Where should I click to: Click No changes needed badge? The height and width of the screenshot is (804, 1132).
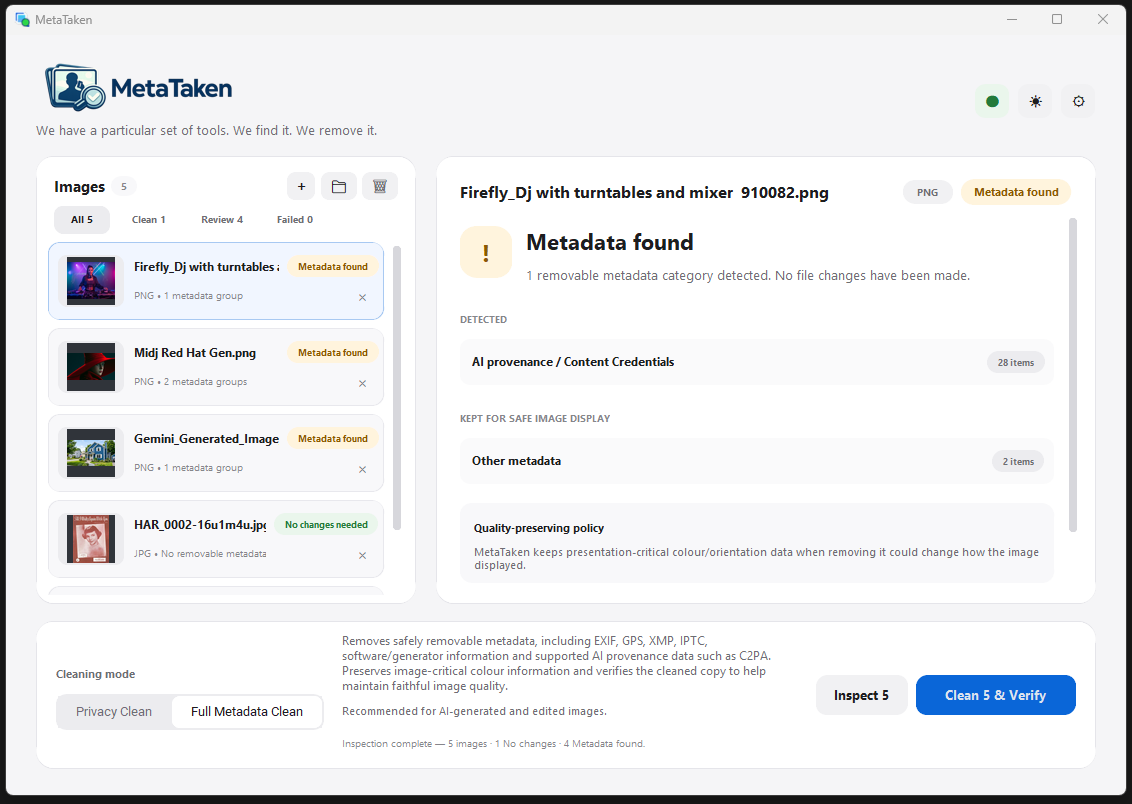(326, 525)
